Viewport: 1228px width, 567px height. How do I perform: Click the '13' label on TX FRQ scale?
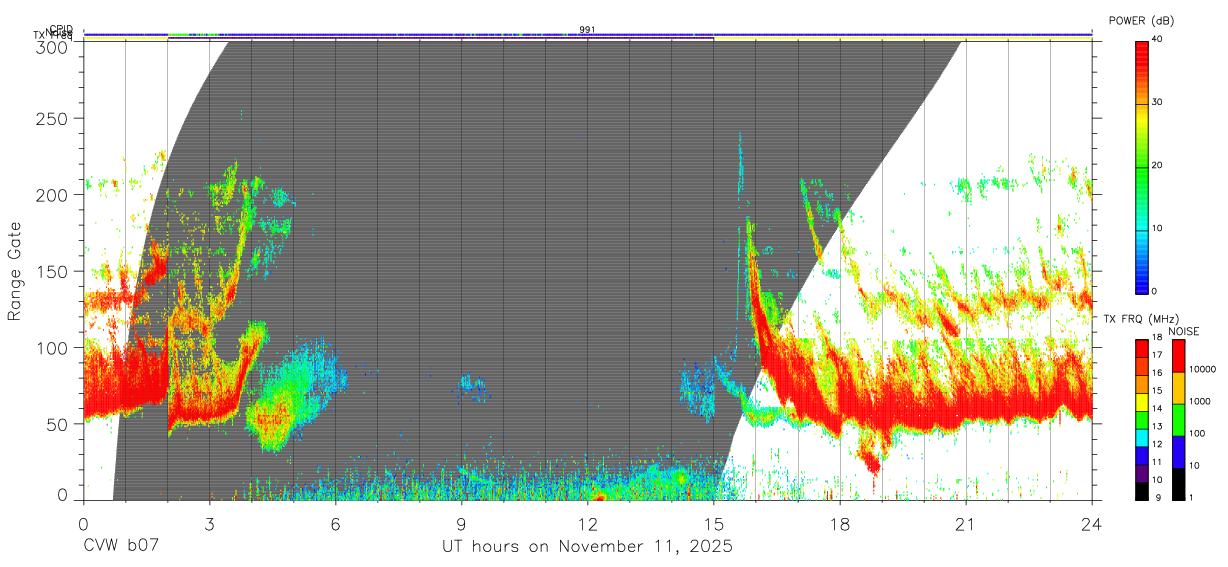(x=1156, y=426)
